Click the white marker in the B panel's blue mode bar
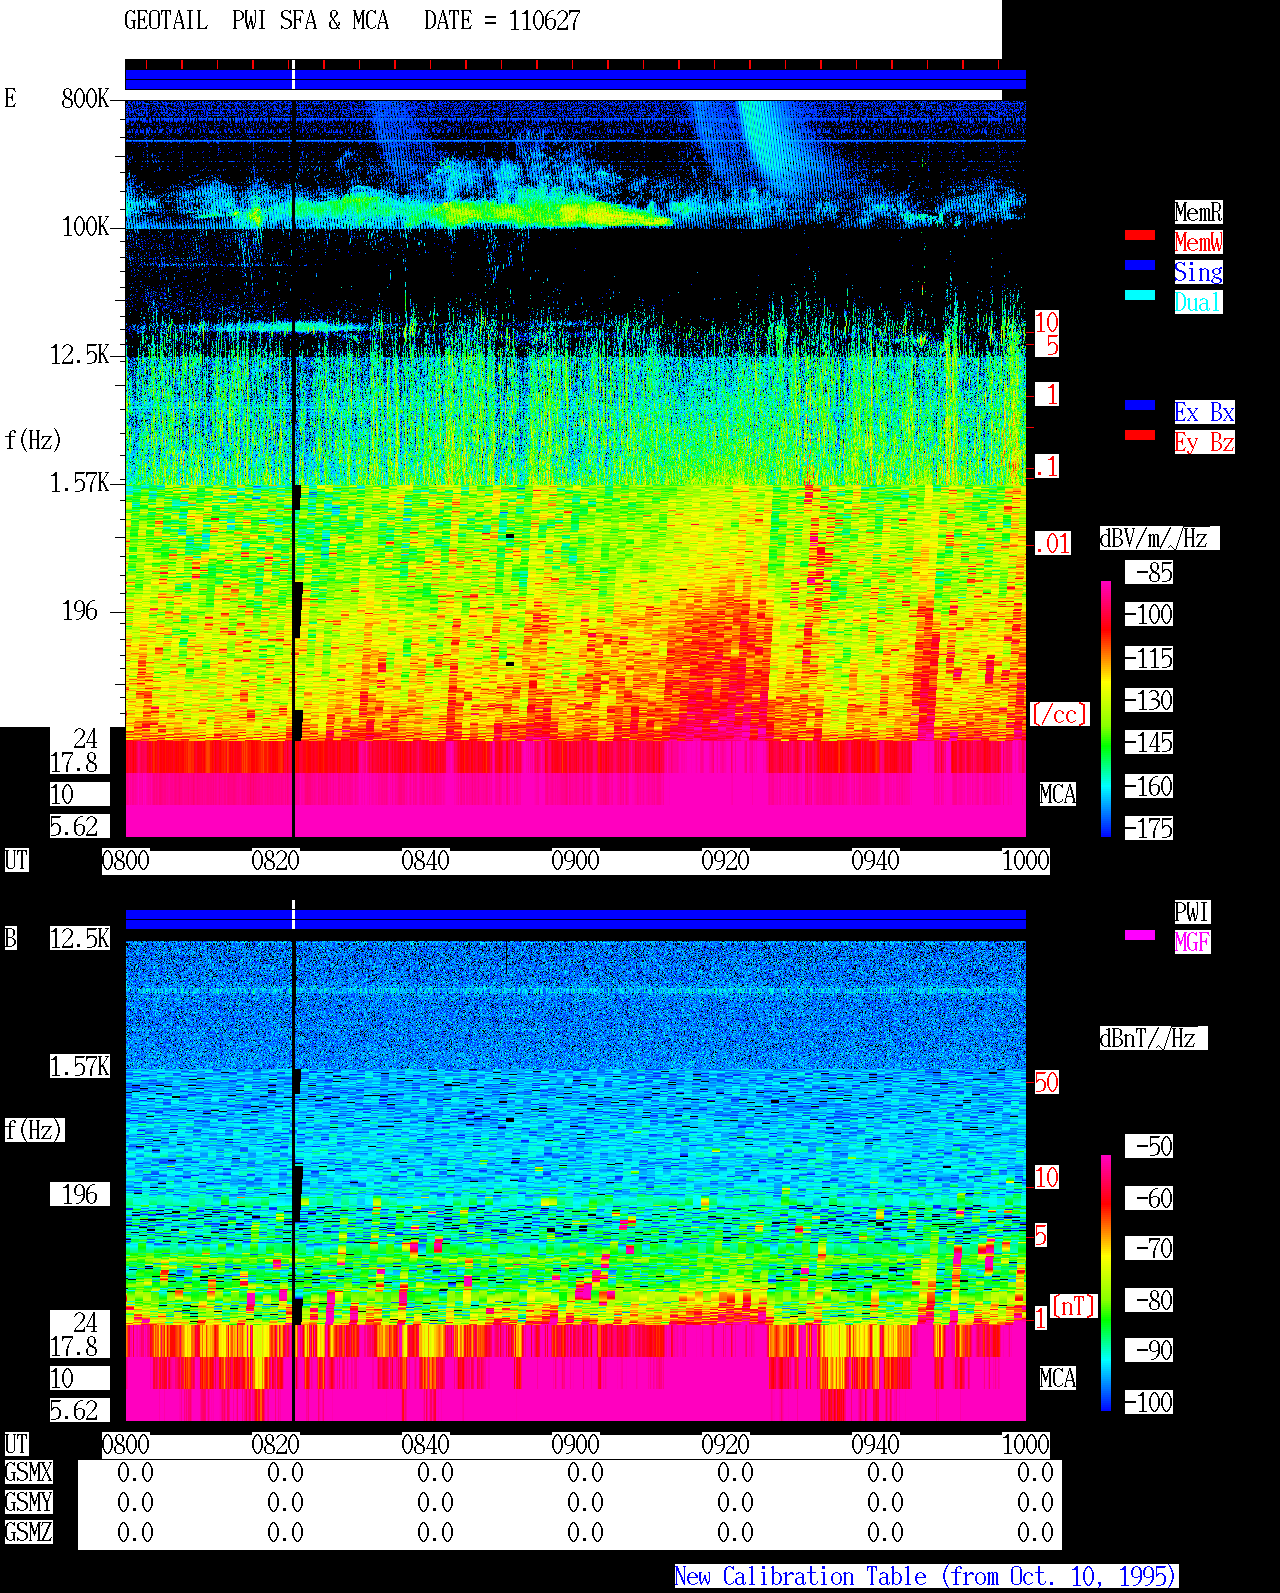 (x=293, y=915)
